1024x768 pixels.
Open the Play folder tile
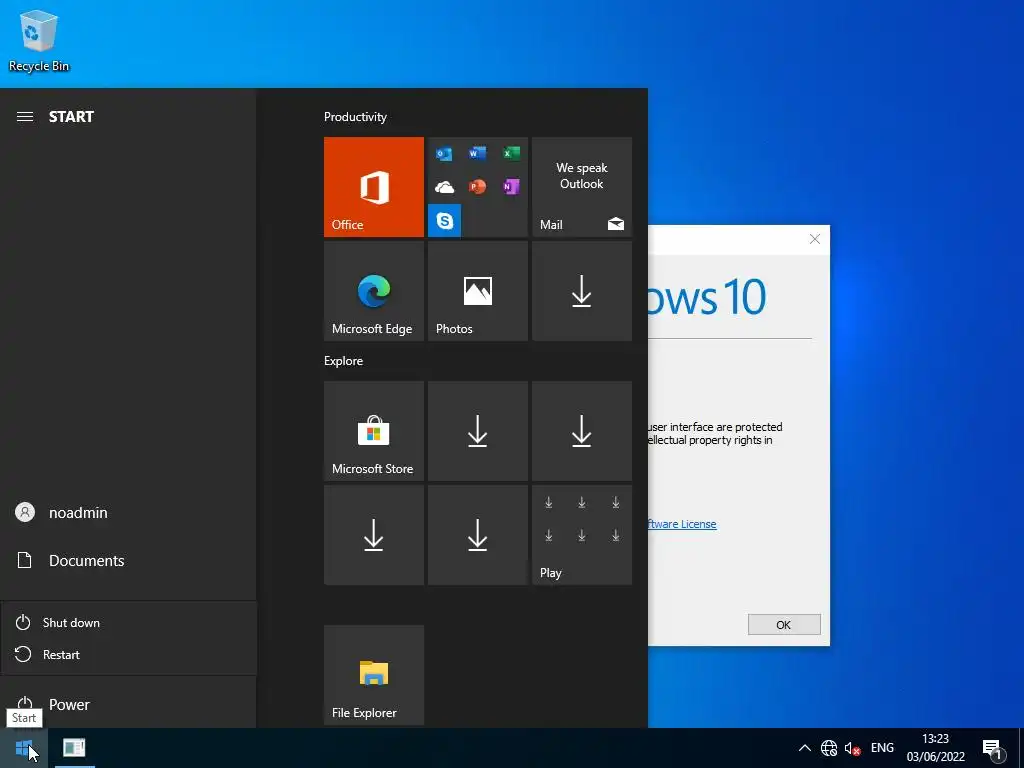pos(582,535)
